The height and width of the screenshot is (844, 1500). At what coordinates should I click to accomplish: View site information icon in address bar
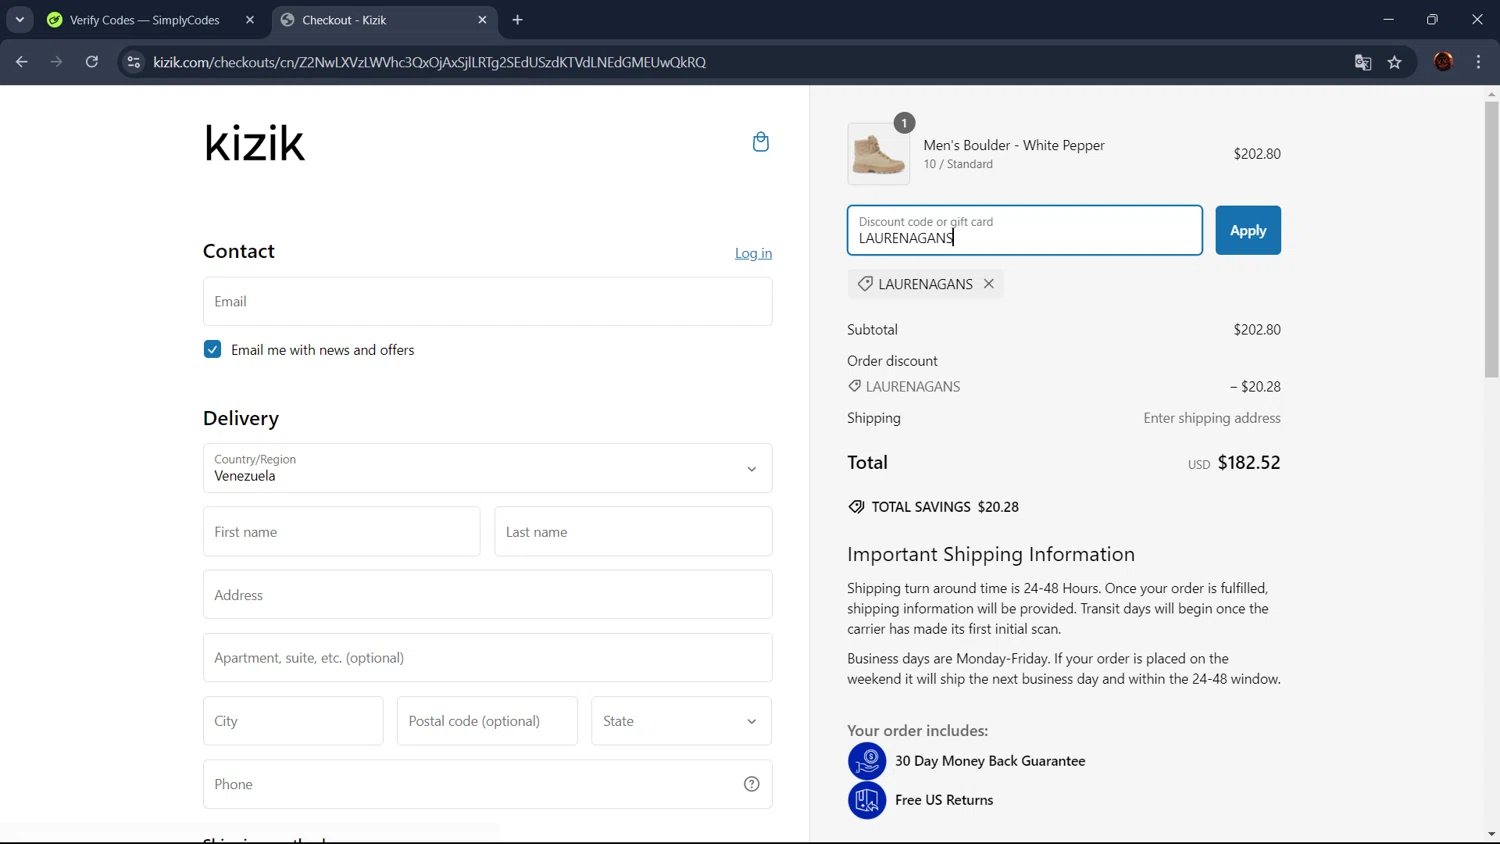point(133,62)
